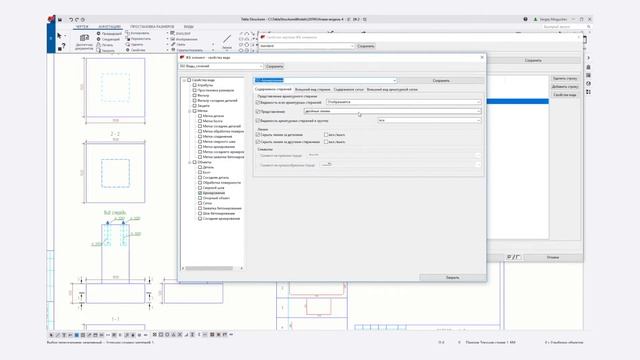
Task: Click the user account icon in the title bar
Action: tap(536, 19)
